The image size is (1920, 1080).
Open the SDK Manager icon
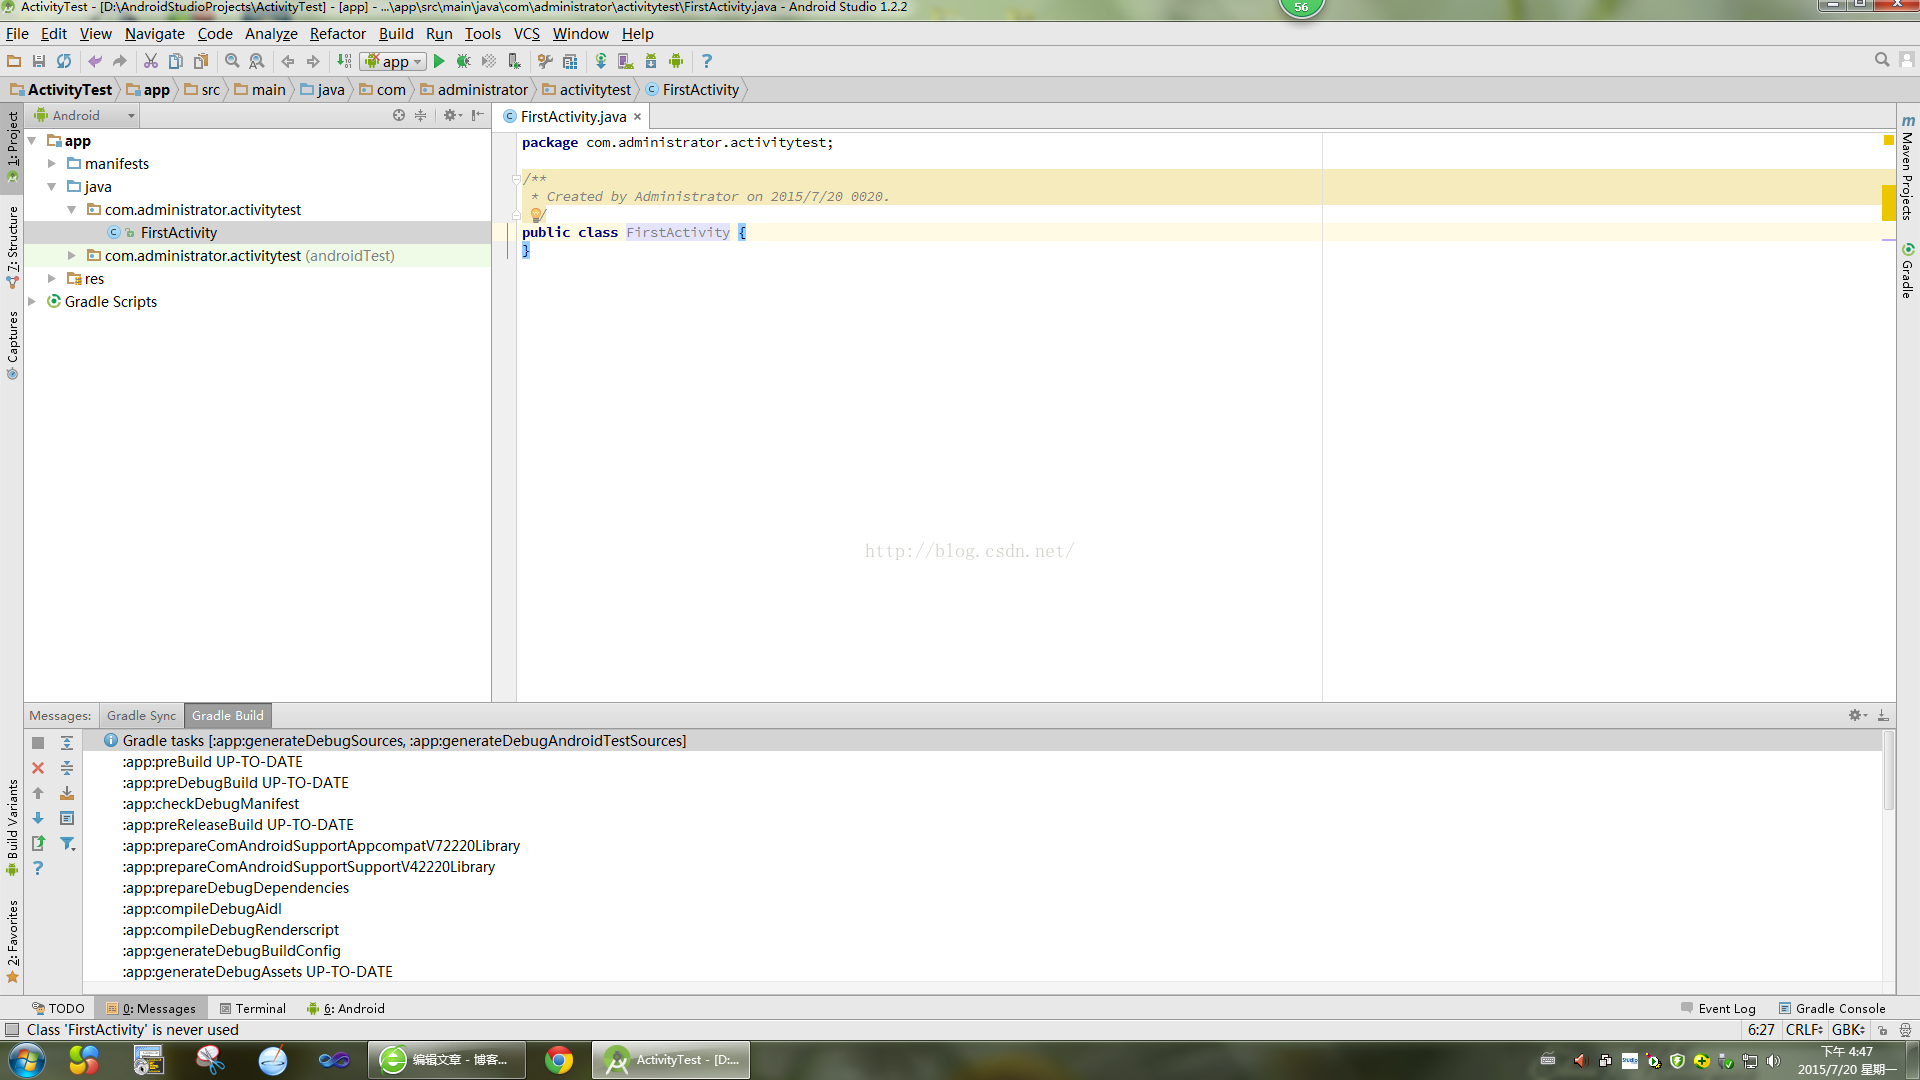651,61
